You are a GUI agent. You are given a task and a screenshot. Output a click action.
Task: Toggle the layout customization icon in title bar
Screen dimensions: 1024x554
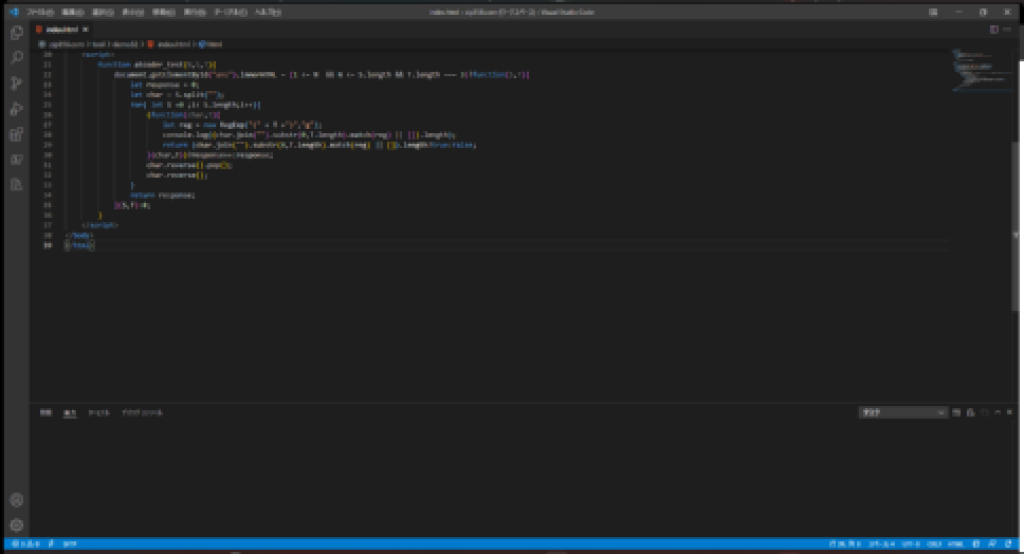click(933, 12)
